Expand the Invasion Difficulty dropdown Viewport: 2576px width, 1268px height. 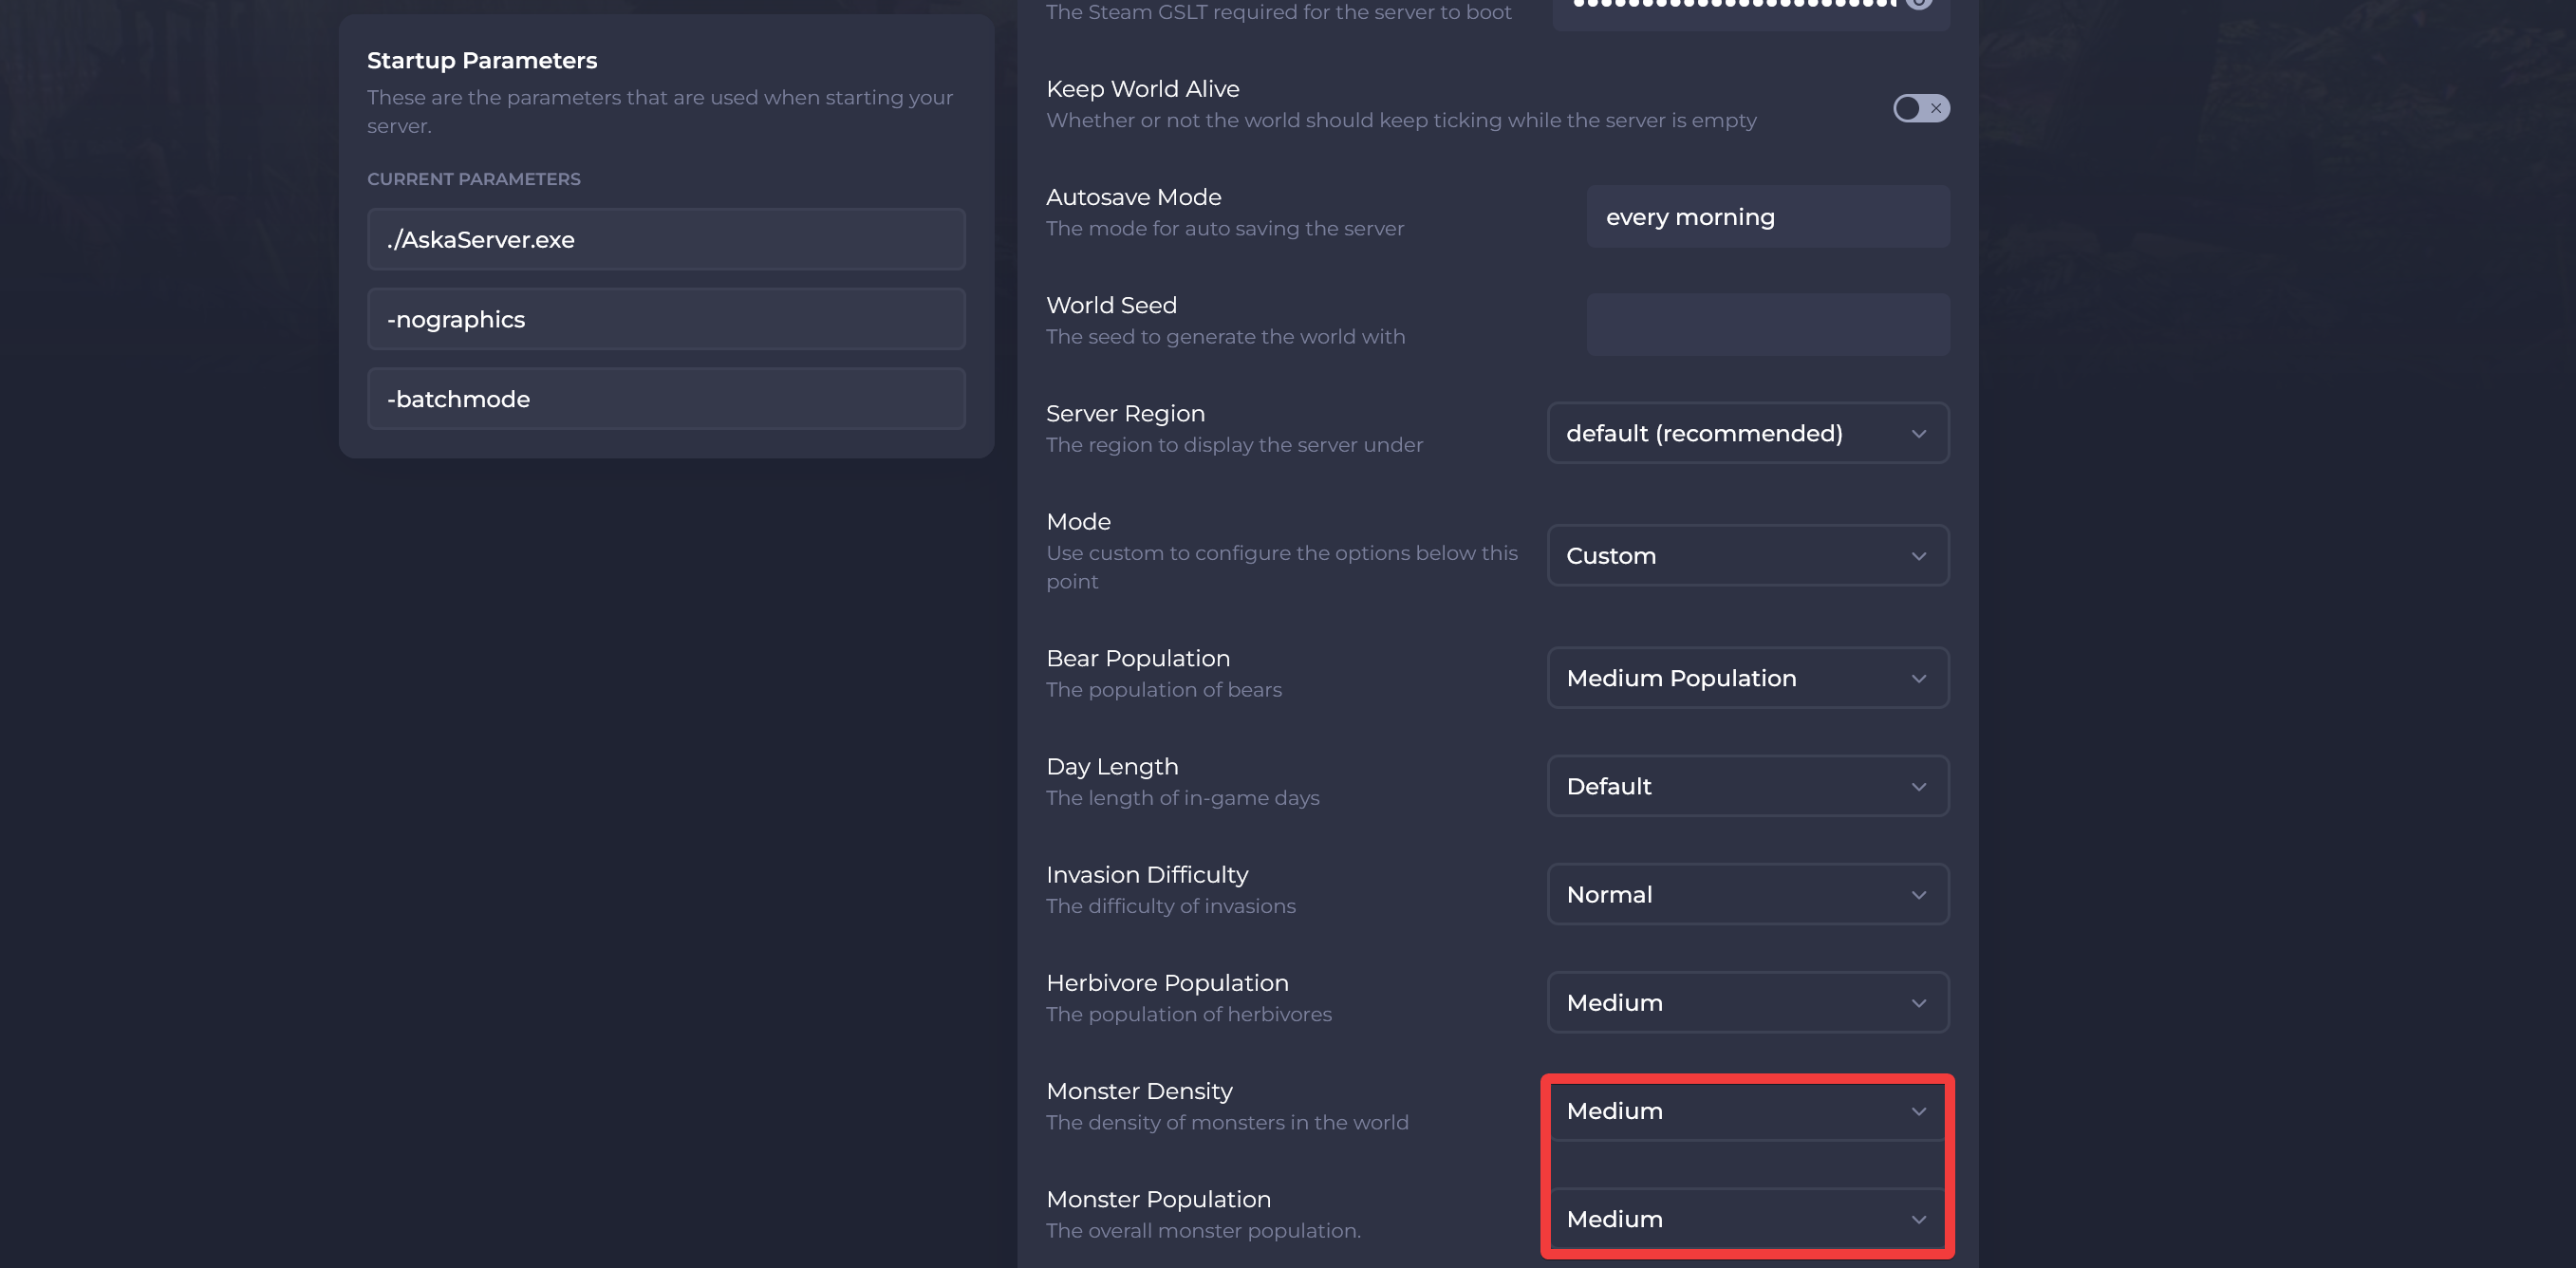pos(1748,894)
